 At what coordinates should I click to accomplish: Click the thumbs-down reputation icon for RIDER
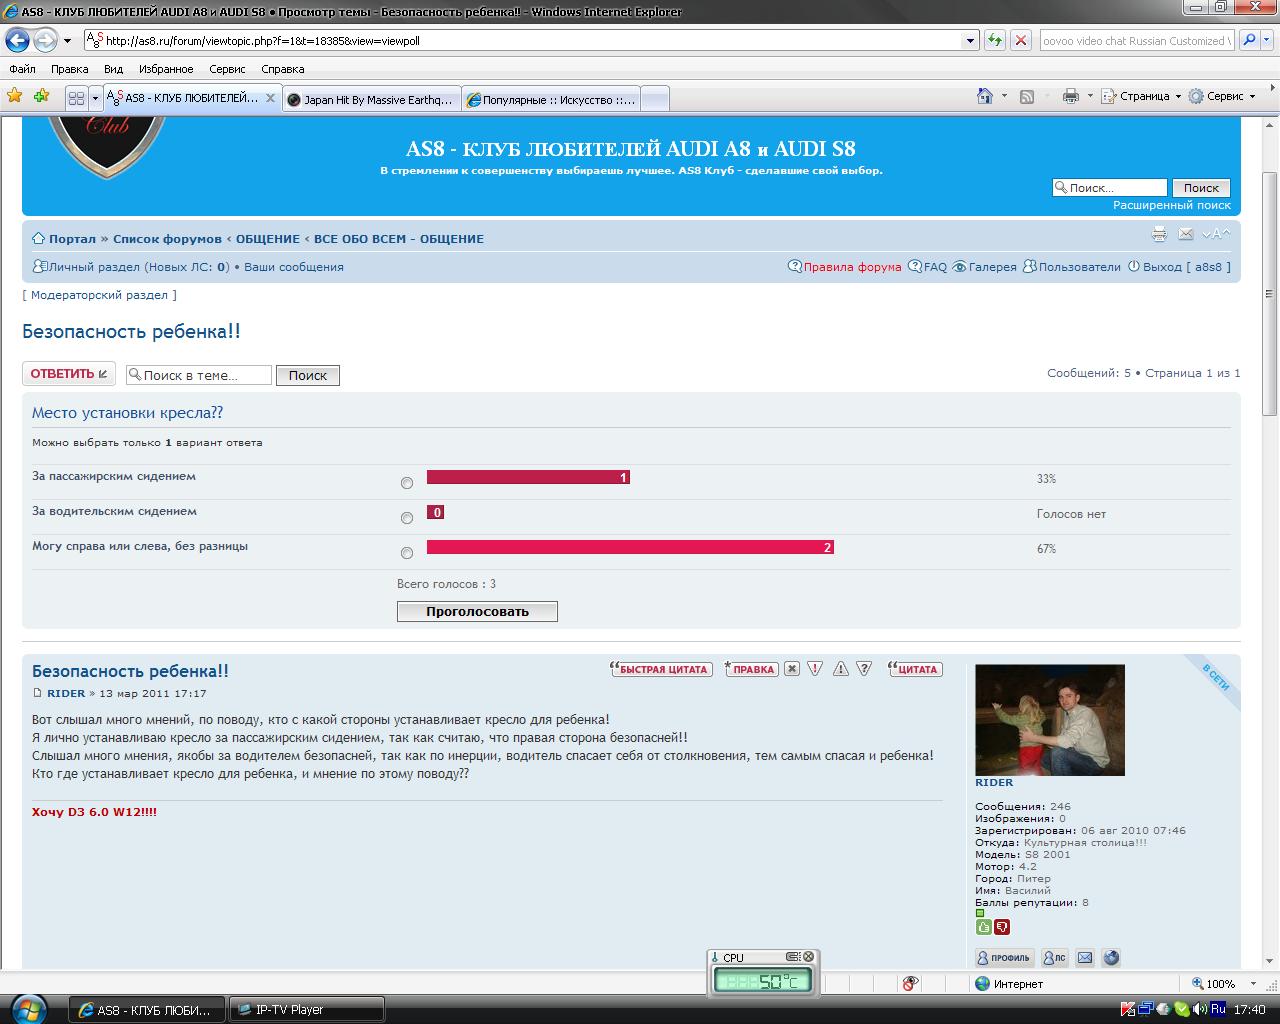tap(1002, 927)
